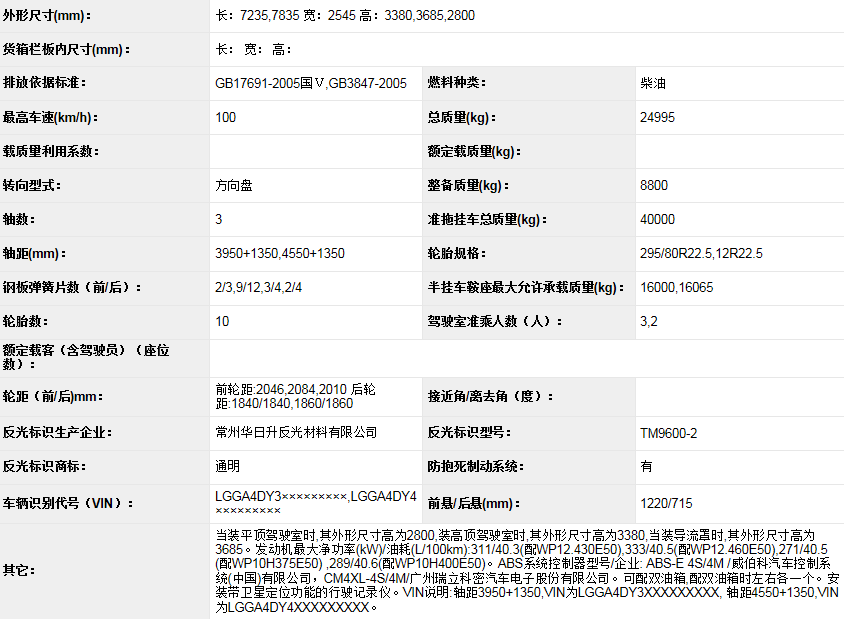
Task: Click the 轮胎数 value 10
Action: [222, 321]
